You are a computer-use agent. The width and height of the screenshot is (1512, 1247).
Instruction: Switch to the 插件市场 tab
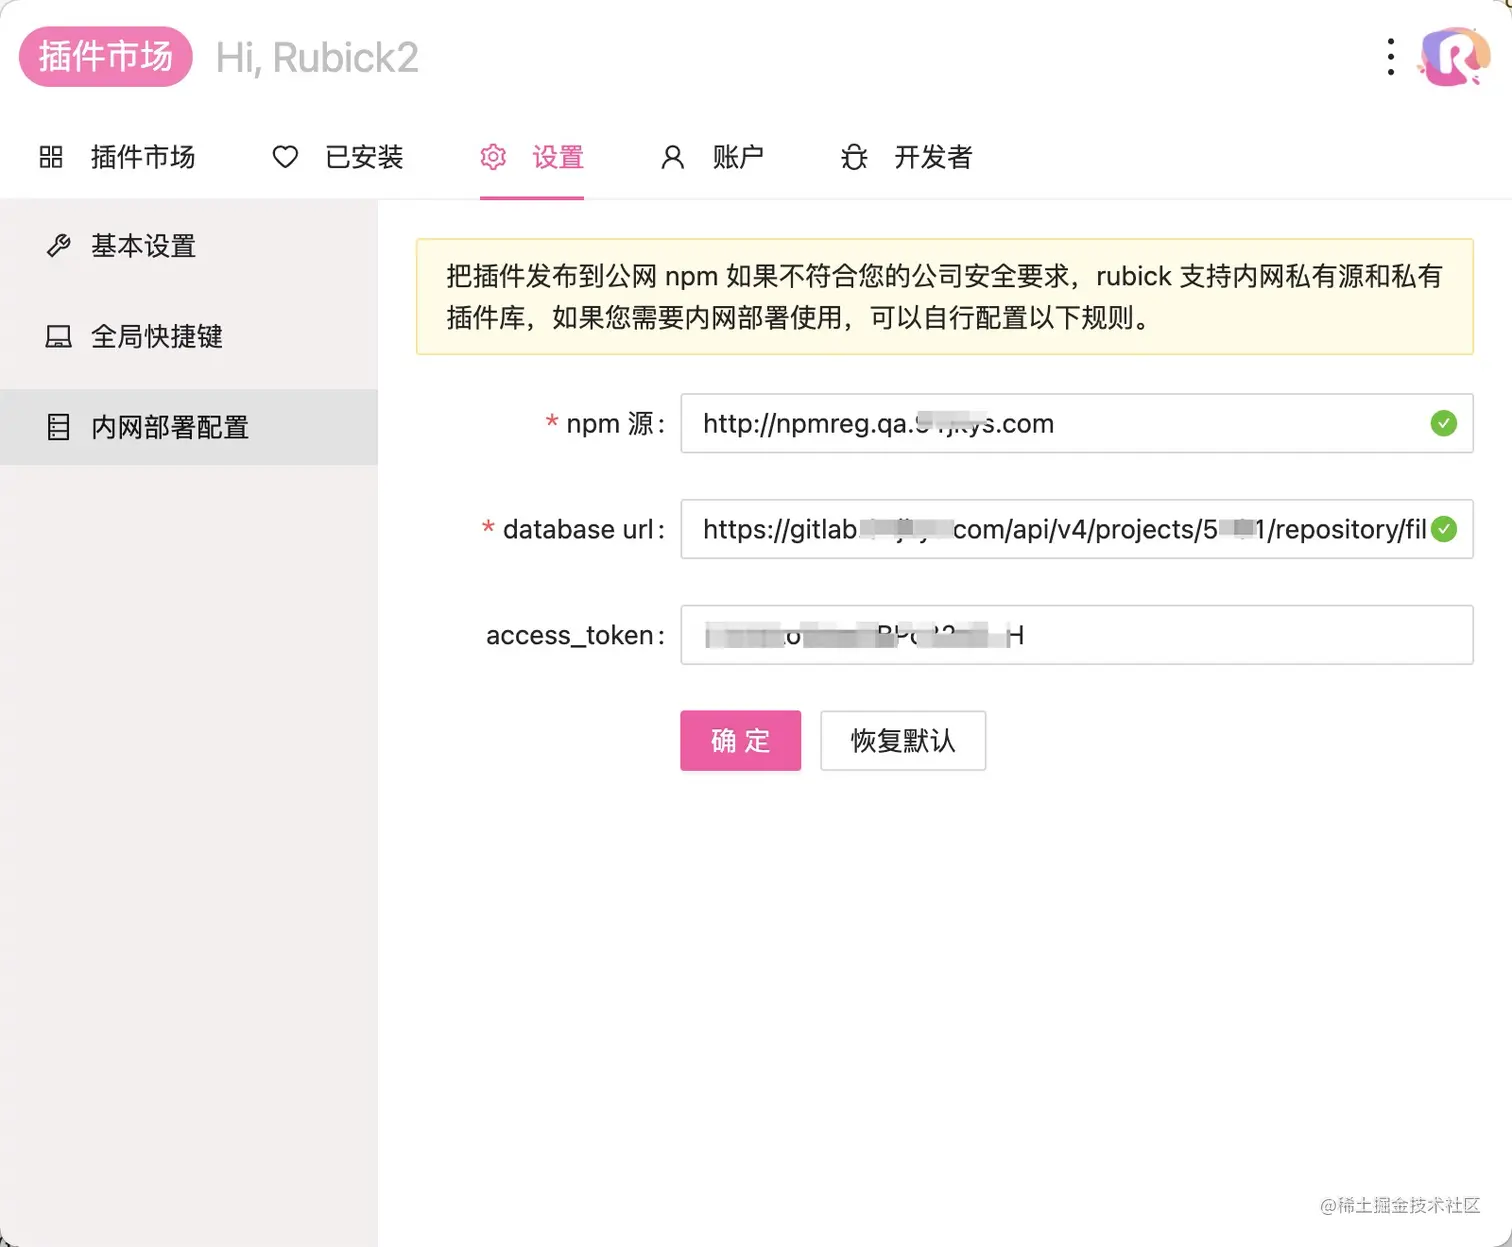[x=117, y=157]
